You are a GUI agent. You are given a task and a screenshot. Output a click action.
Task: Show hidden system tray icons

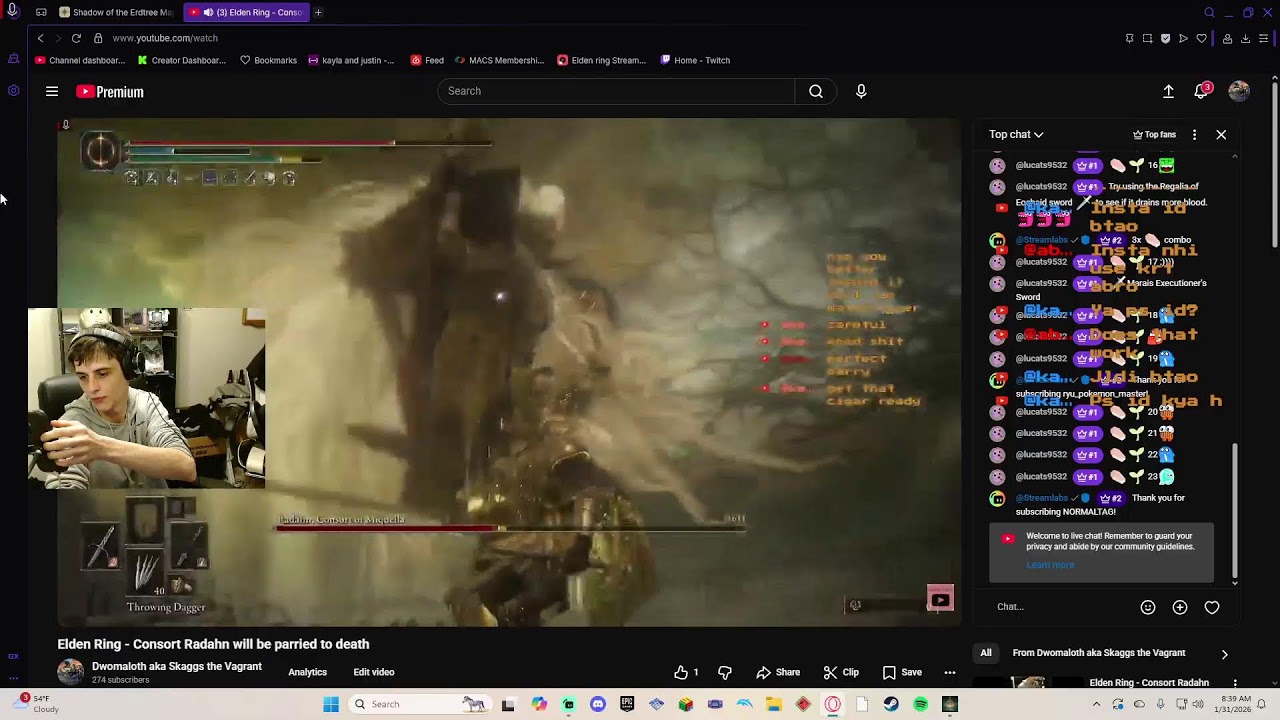(1096, 704)
